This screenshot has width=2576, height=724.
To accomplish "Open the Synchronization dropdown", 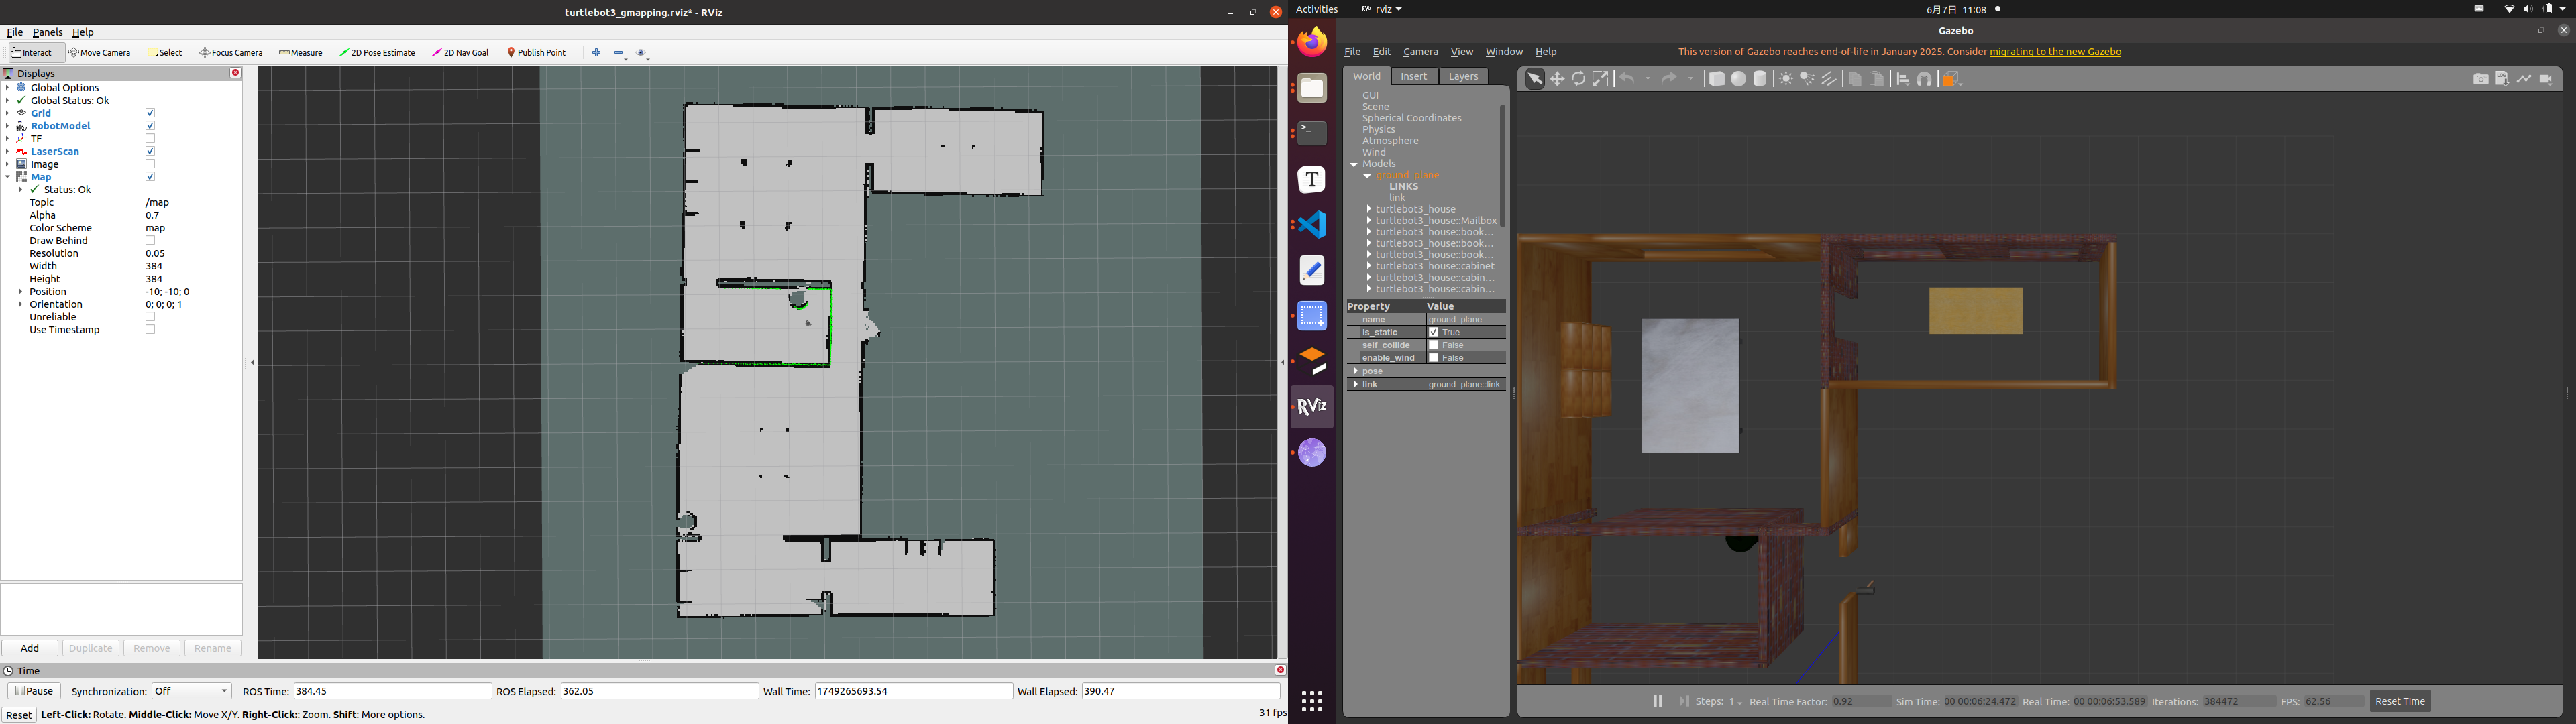I will tap(191, 691).
